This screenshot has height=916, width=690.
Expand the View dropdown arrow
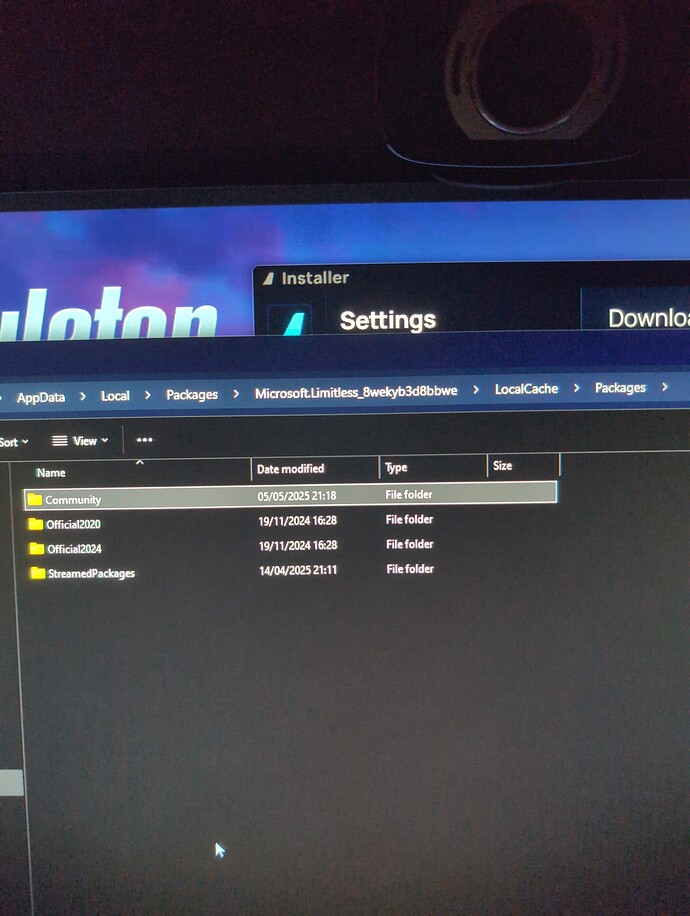coord(105,441)
